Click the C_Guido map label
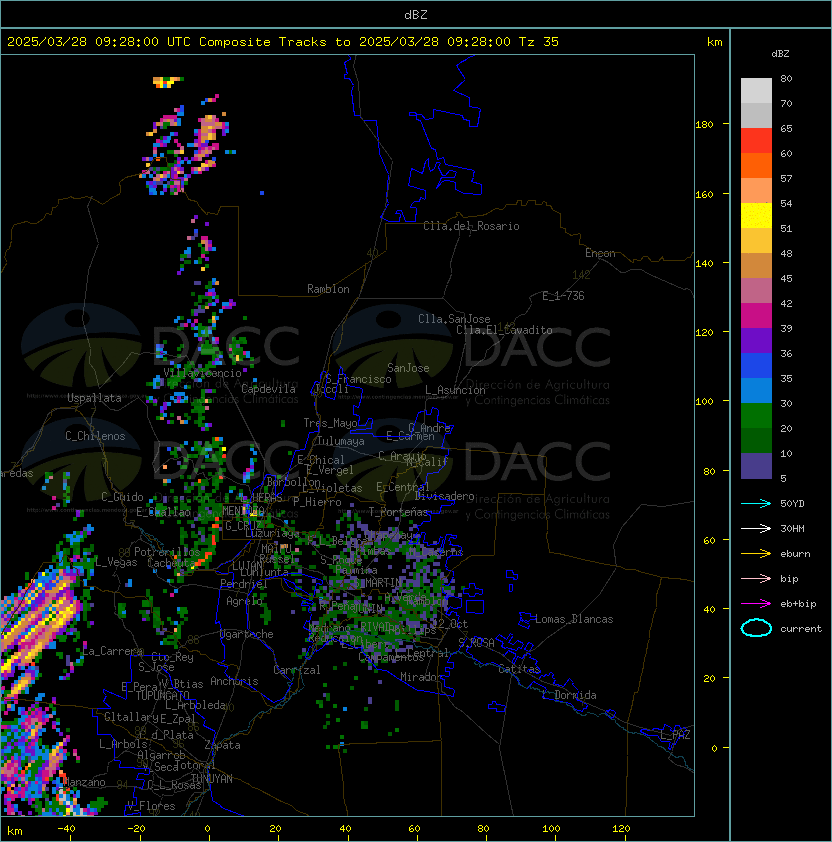This screenshot has width=832, height=842. pyautogui.click(x=122, y=497)
